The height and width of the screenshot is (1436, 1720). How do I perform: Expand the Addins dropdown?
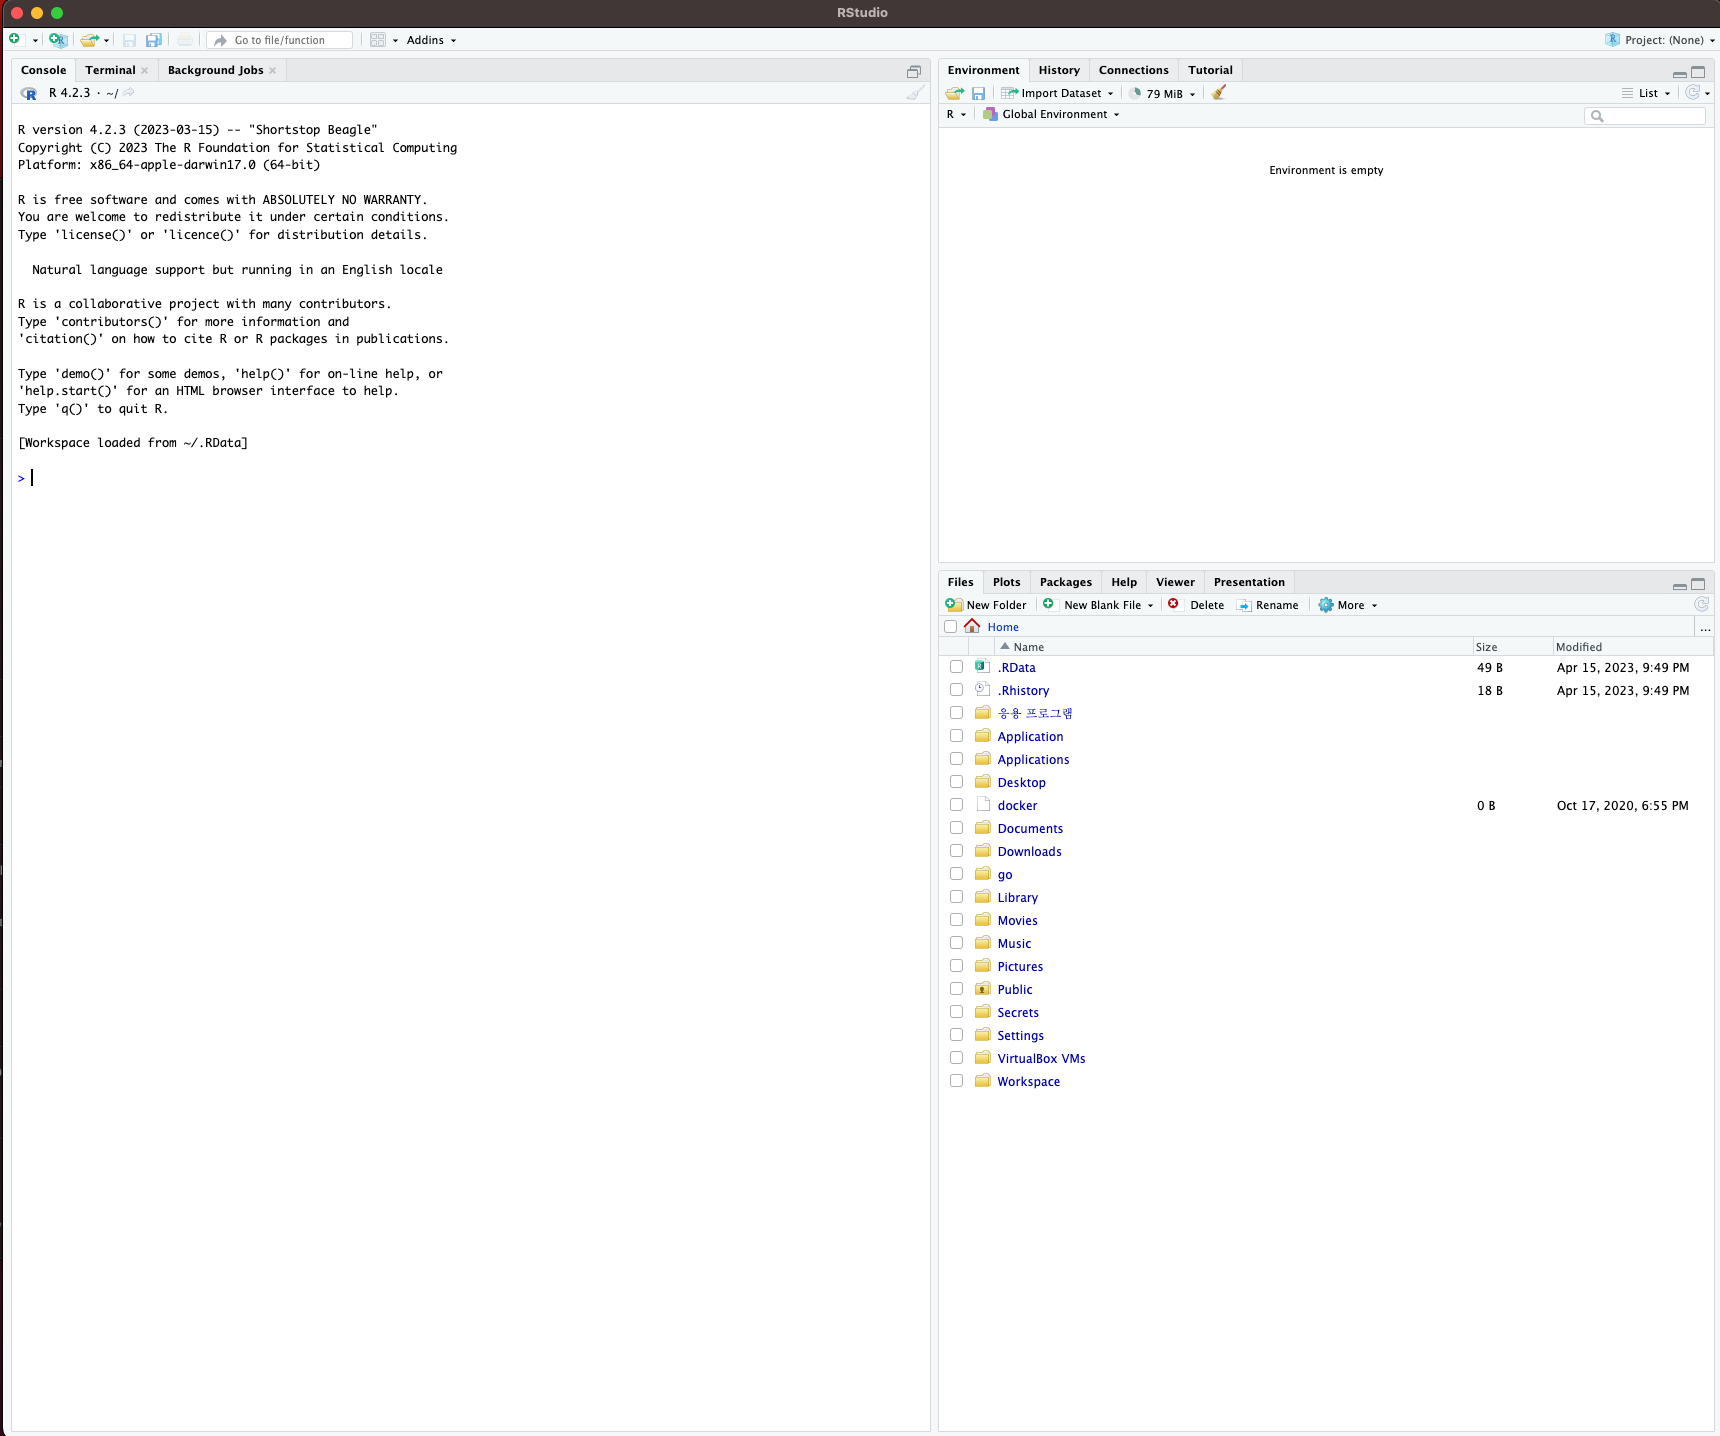[431, 40]
